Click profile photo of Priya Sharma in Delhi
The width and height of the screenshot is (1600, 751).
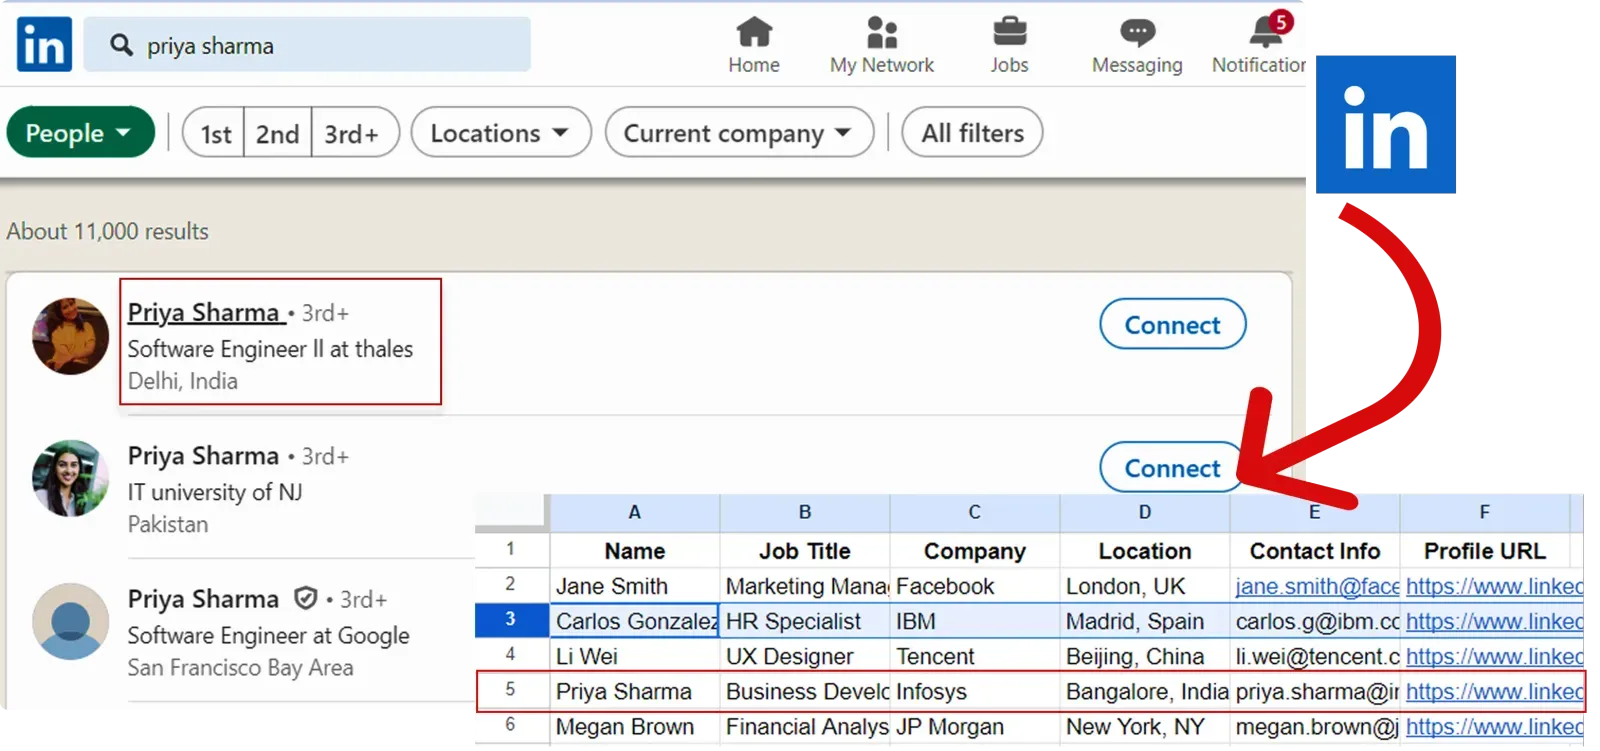click(x=70, y=336)
